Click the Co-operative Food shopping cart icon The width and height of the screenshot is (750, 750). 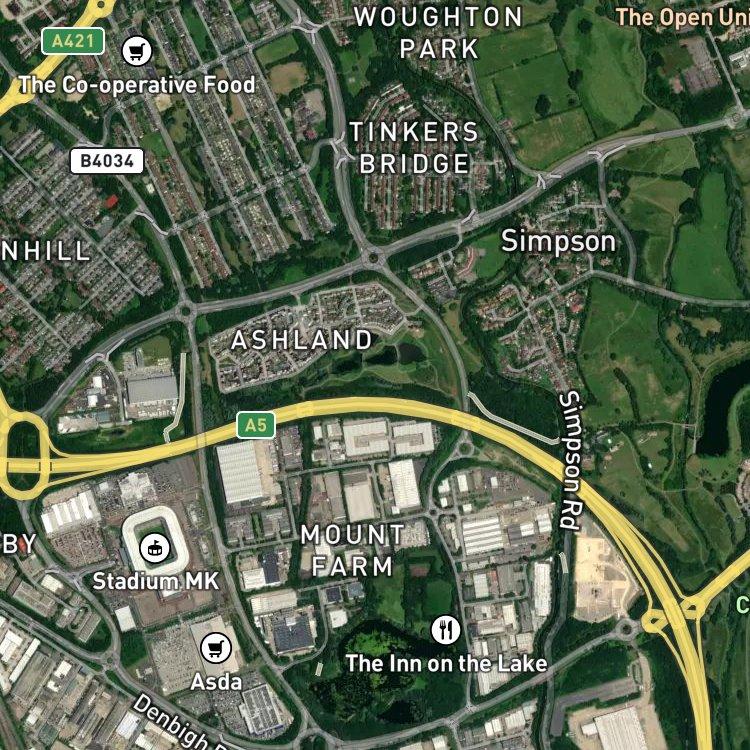pos(137,51)
